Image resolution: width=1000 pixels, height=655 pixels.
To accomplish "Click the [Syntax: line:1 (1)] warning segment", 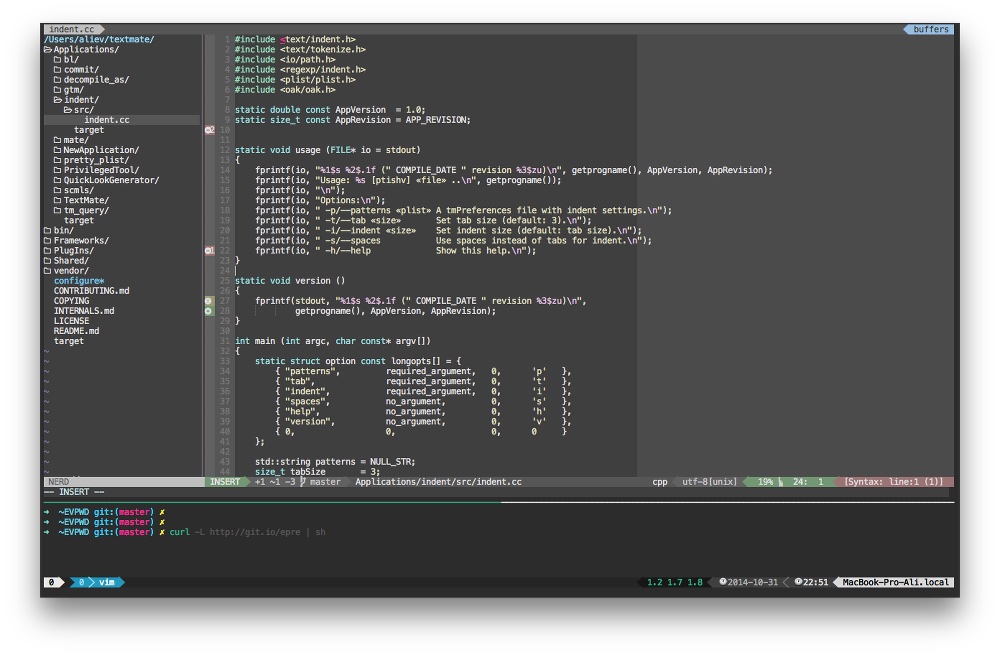I will click(x=893, y=482).
